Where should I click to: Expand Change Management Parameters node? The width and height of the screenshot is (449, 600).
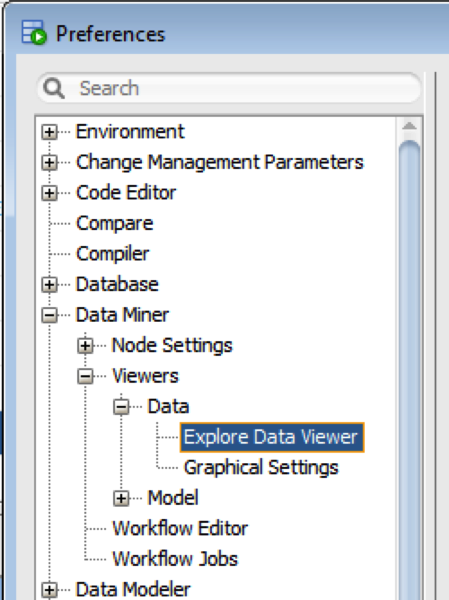click(49, 163)
